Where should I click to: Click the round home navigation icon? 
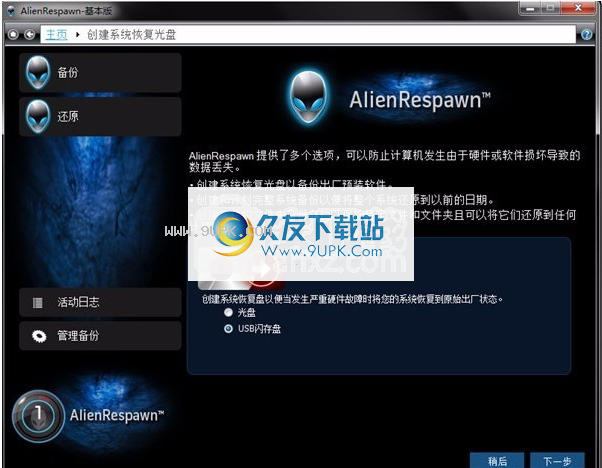(13, 35)
